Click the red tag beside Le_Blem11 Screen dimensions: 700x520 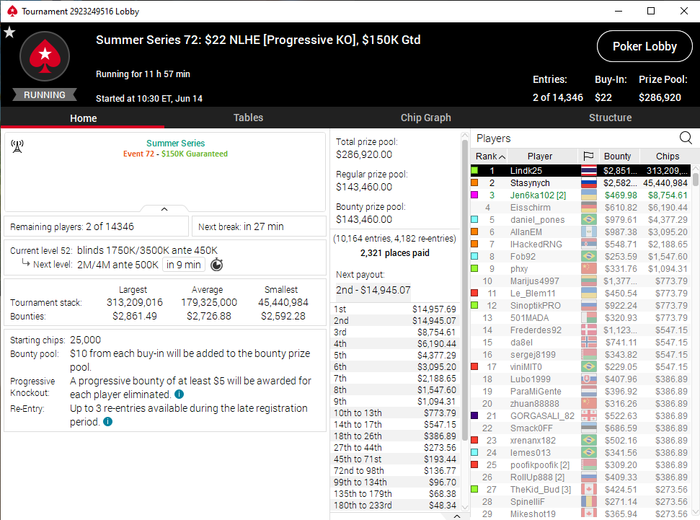pos(475,293)
